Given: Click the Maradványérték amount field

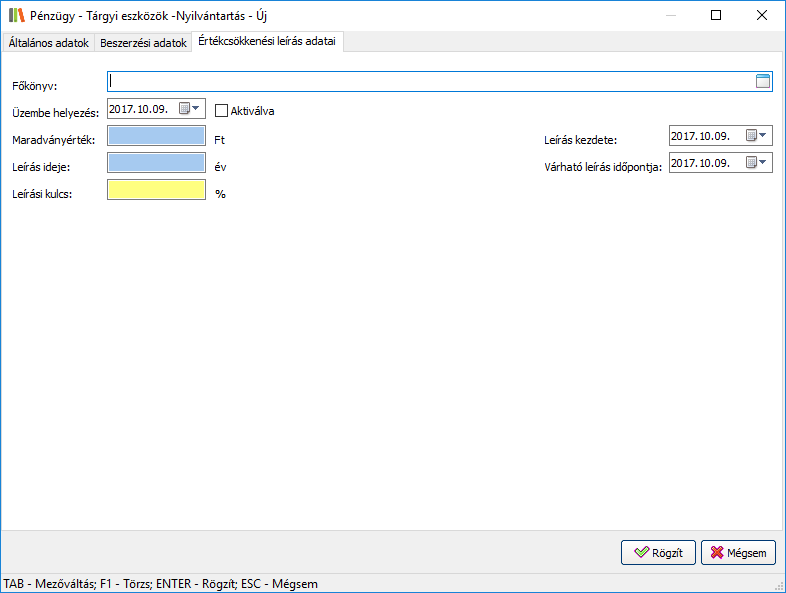Looking at the screenshot, I should coord(156,136).
